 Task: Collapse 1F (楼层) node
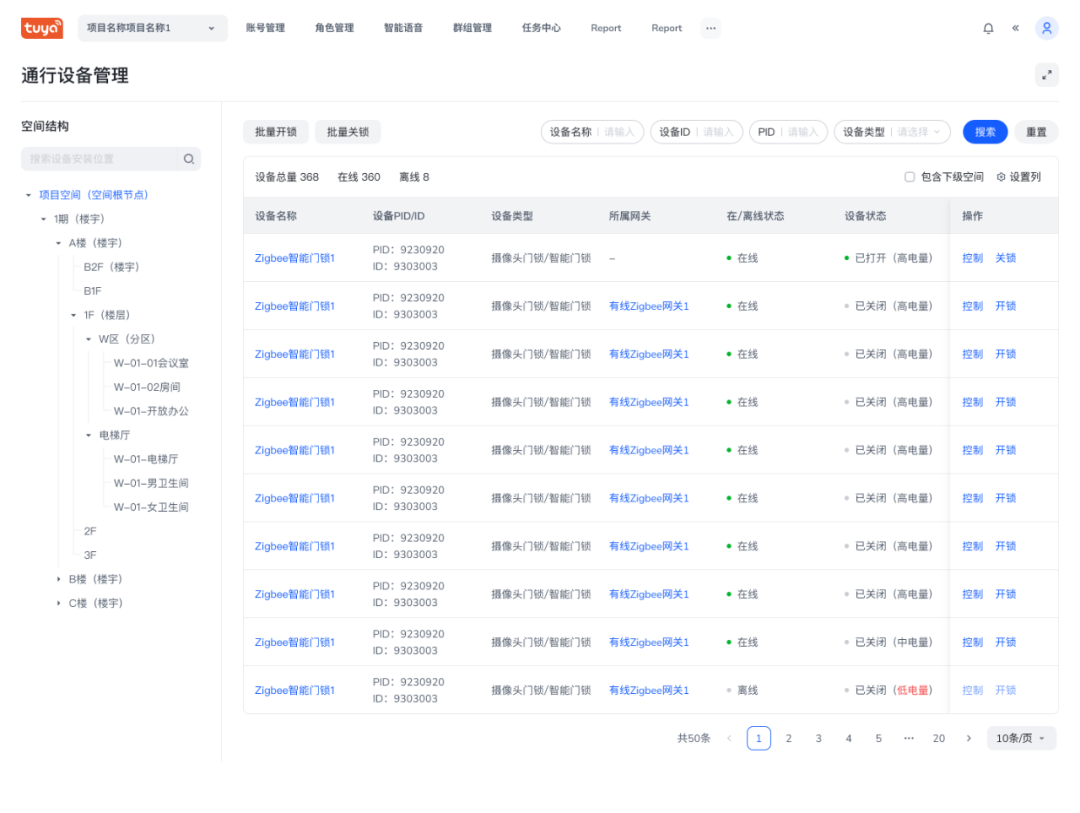coord(74,315)
